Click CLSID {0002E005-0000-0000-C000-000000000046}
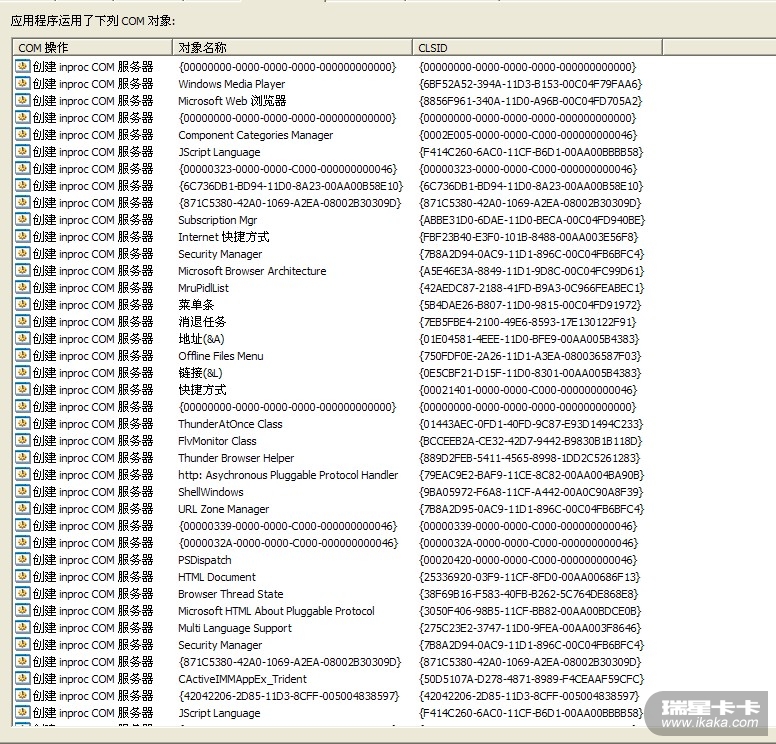The height and width of the screenshot is (744, 776). 528,135
